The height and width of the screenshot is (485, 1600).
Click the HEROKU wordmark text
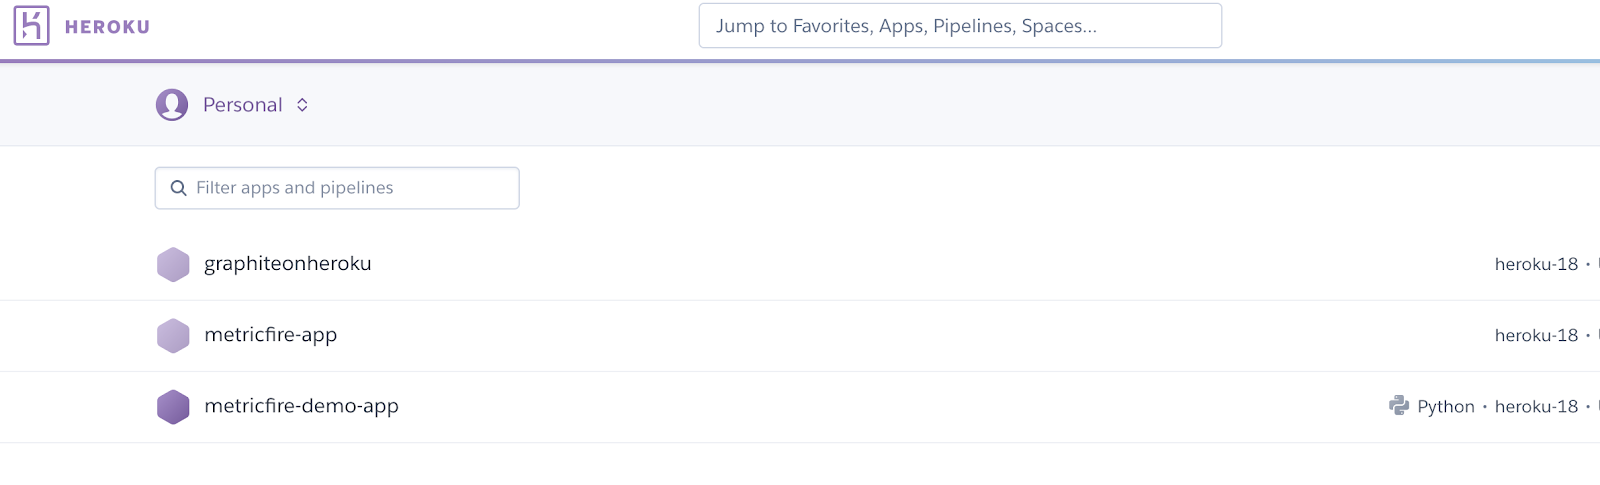click(x=107, y=27)
